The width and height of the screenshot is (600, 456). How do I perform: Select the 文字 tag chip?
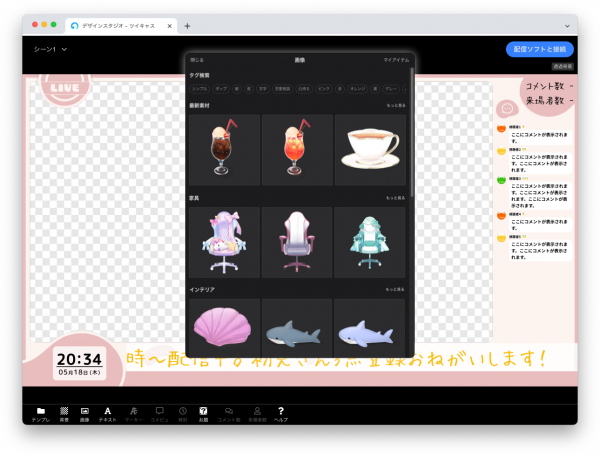click(x=262, y=89)
